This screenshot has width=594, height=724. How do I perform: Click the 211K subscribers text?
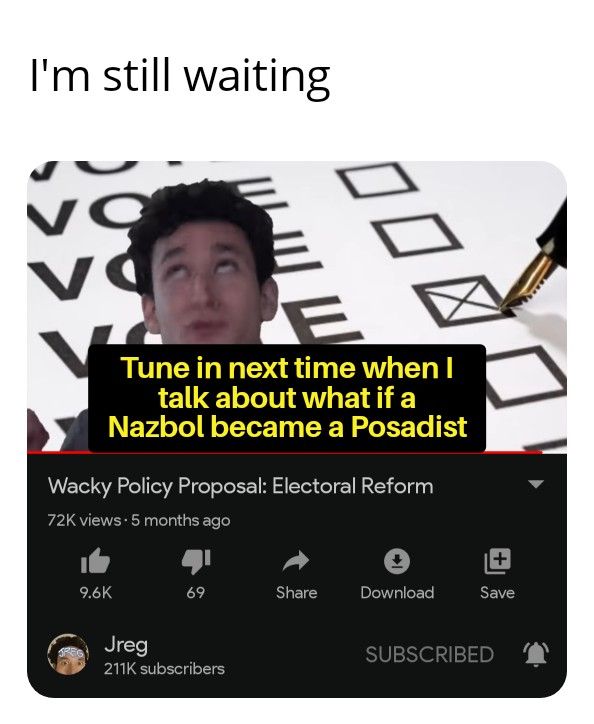[x=164, y=669]
